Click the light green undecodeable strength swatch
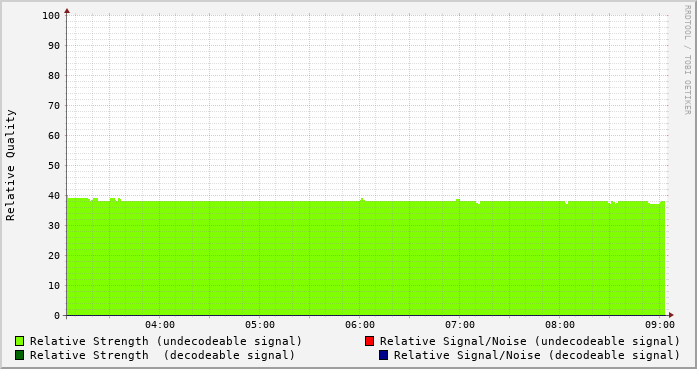The image size is (697, 369). pos(19,341)
